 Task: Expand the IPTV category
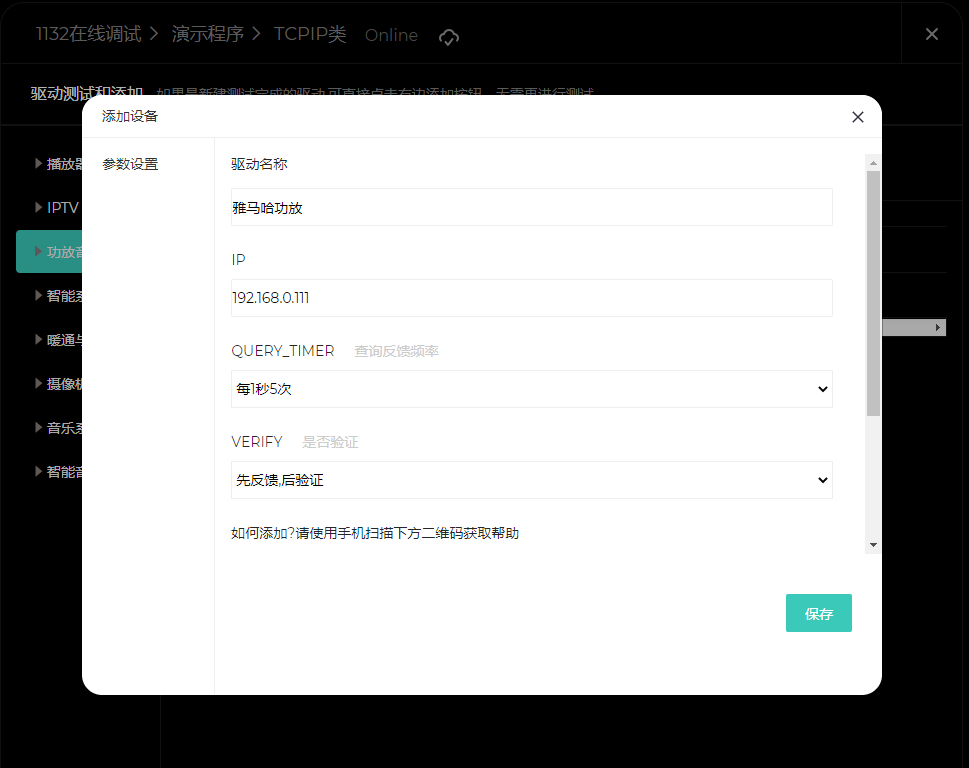pyautogui.click(x=39, y=207)
